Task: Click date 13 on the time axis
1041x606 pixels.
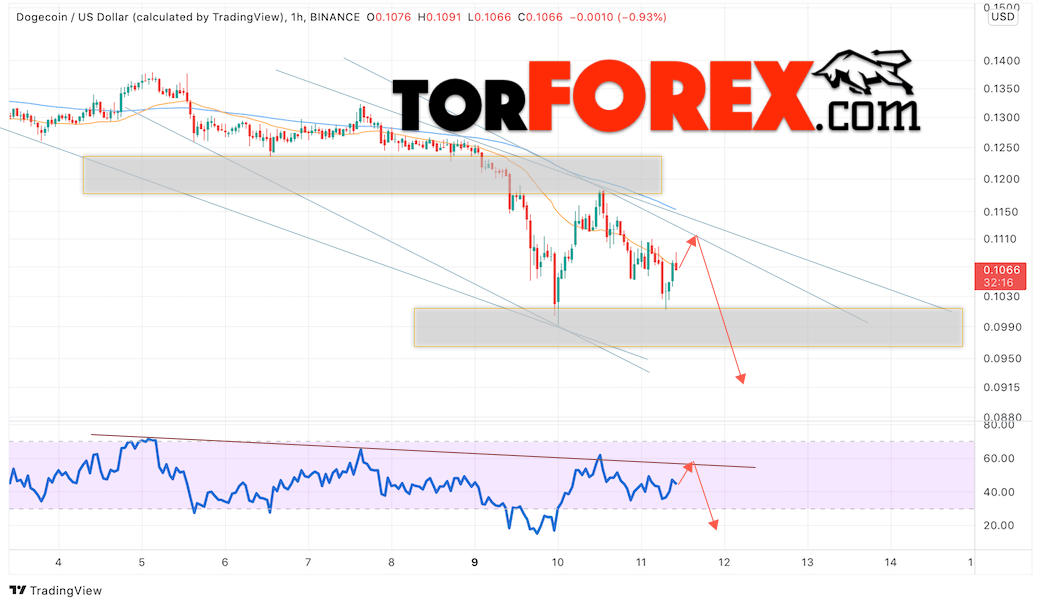Action: 807,562
